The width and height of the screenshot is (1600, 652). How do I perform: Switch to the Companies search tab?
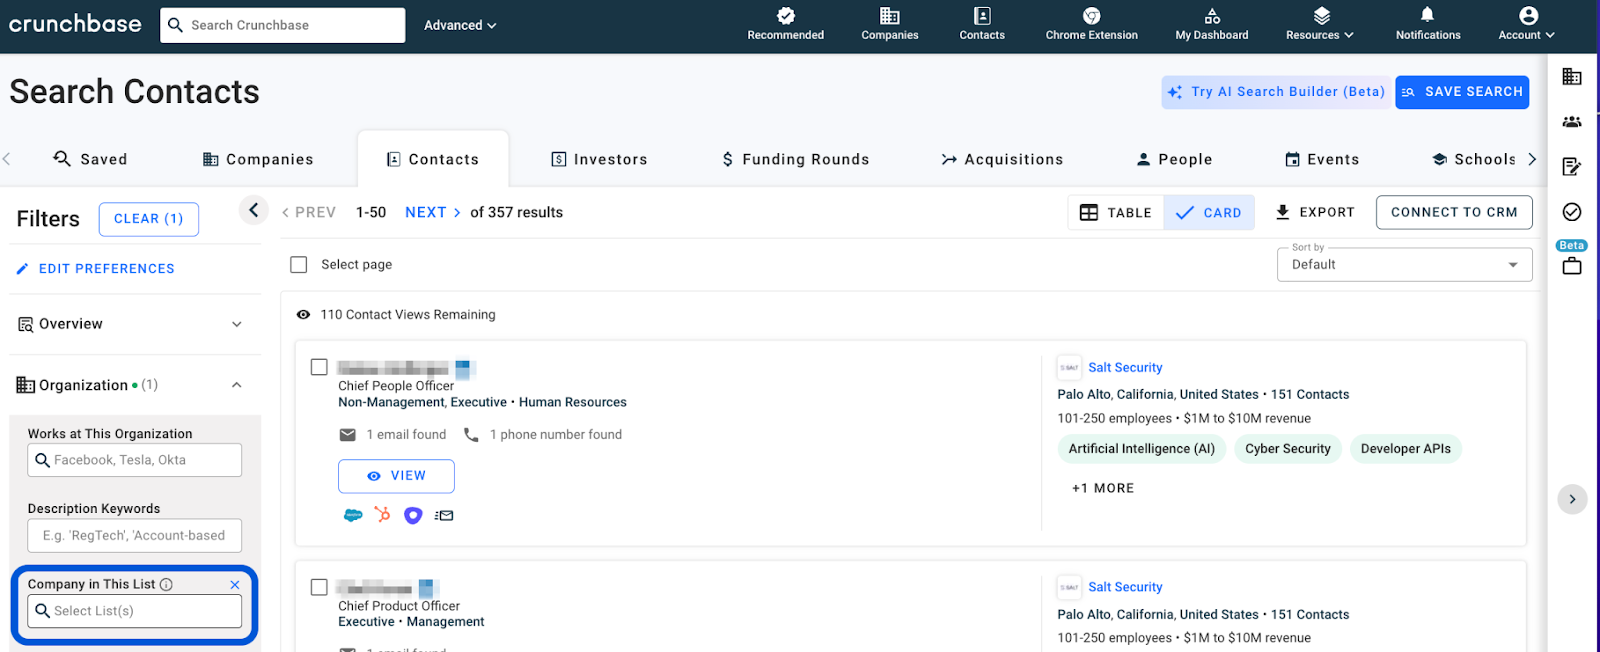[x=258, y=159]
